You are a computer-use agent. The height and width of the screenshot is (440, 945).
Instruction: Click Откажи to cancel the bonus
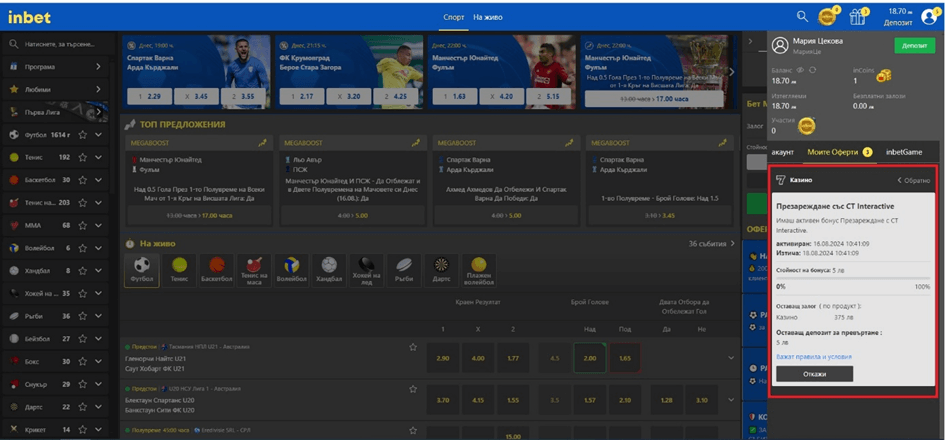[814, 374]
